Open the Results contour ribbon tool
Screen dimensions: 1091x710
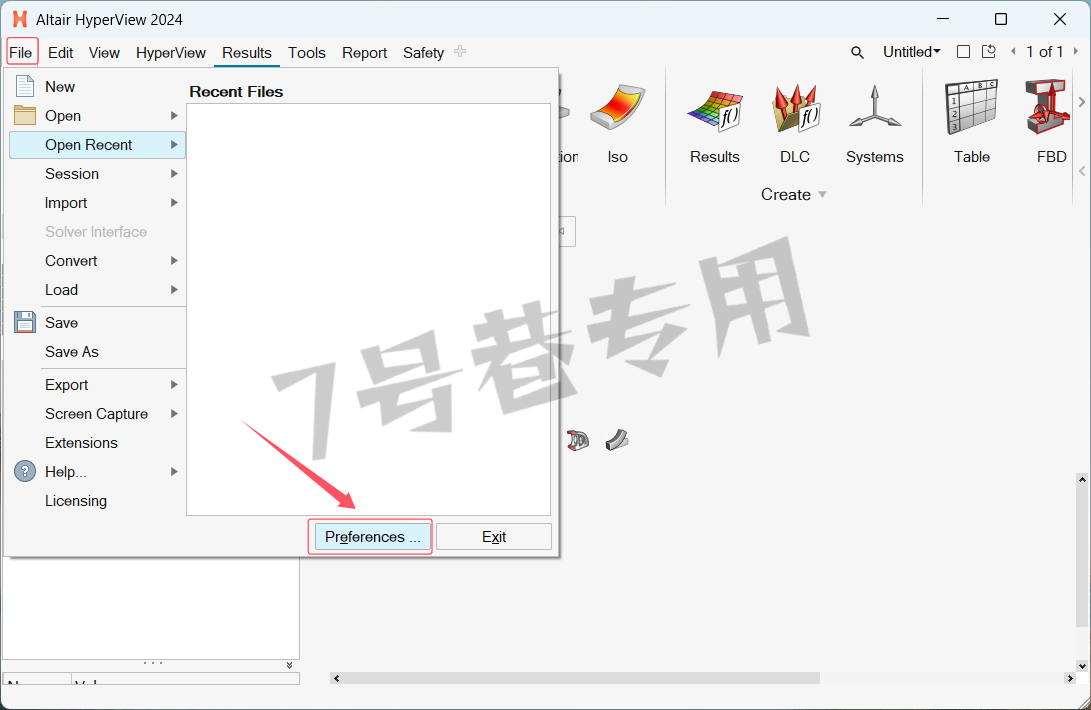[x=715, y=124]
